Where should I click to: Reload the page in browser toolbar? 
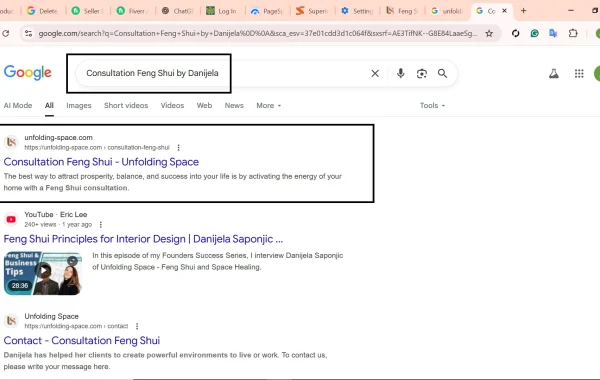6,34
